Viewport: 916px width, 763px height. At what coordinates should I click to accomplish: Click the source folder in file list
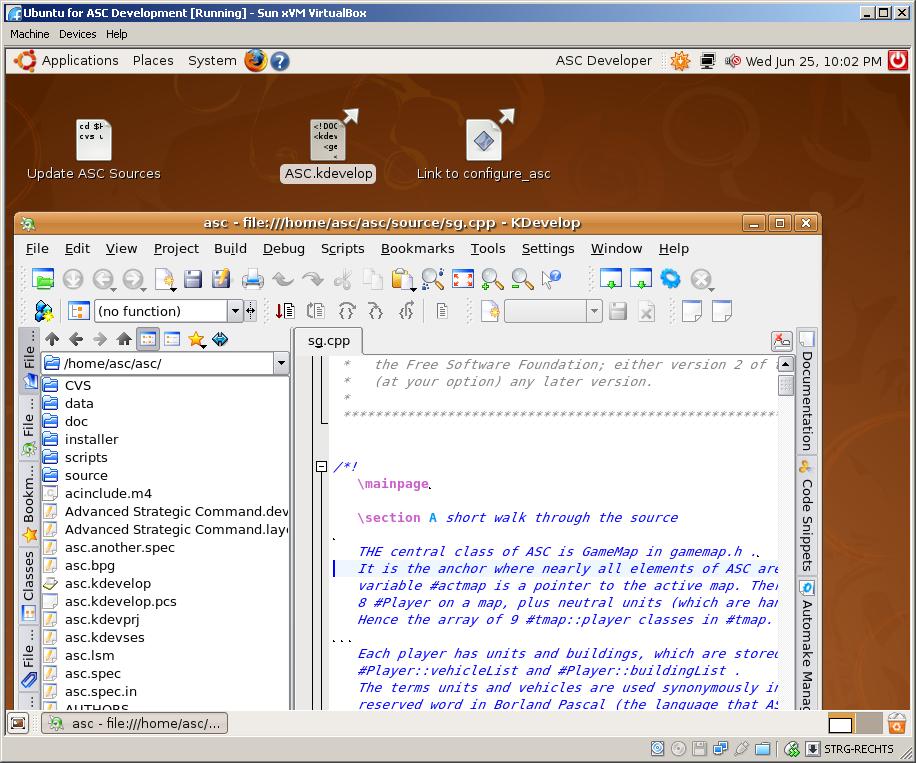point(86,476)
